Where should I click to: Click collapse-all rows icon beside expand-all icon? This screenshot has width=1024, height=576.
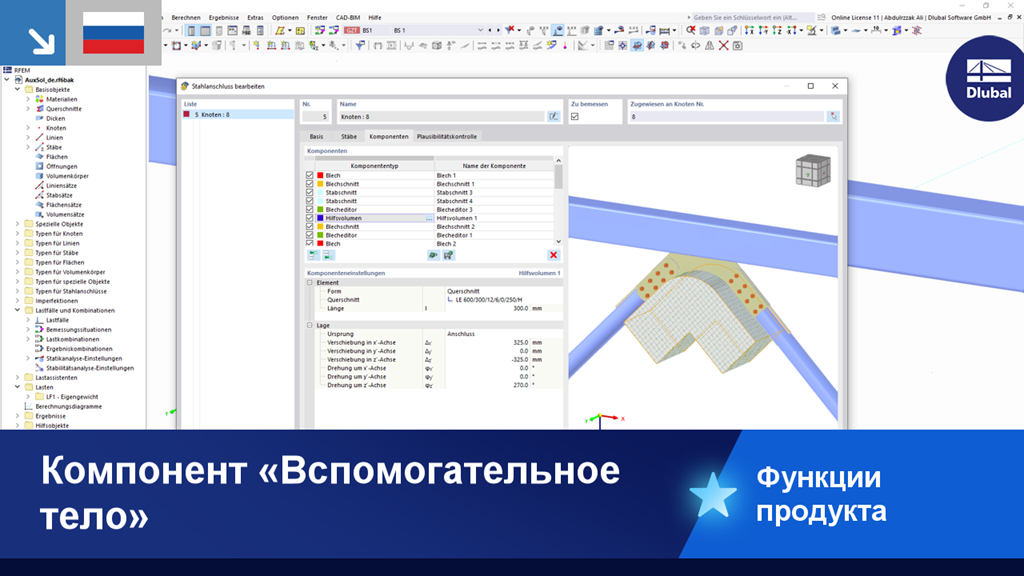click(328, 253)
